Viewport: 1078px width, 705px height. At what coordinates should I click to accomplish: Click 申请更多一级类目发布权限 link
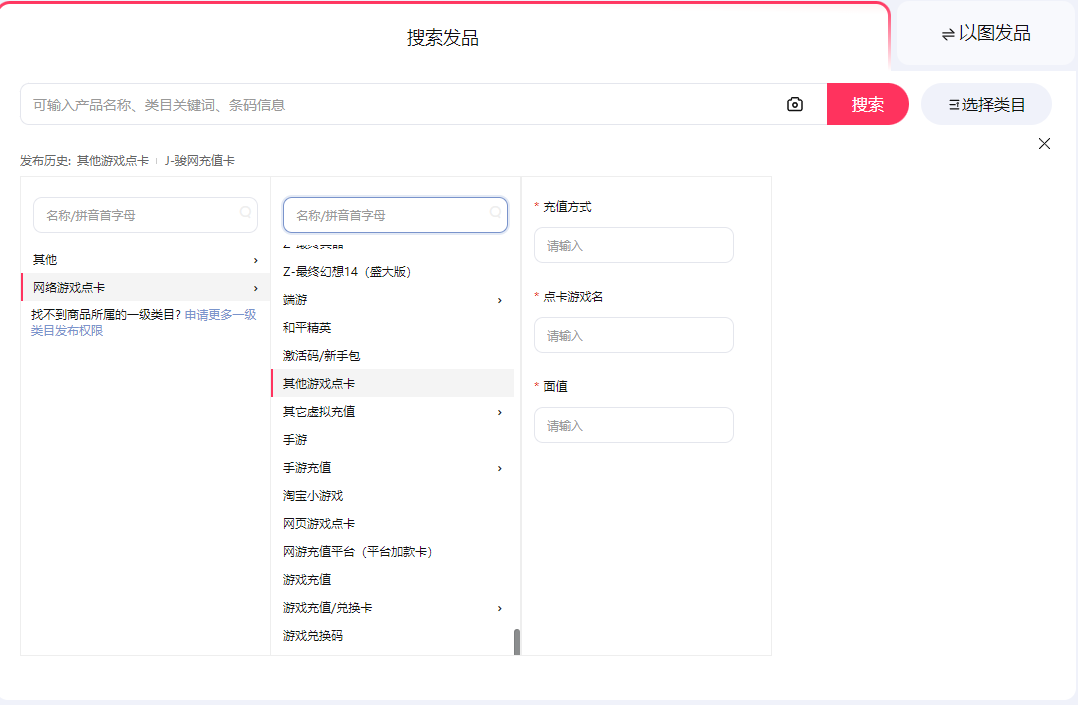pos(220,315)
